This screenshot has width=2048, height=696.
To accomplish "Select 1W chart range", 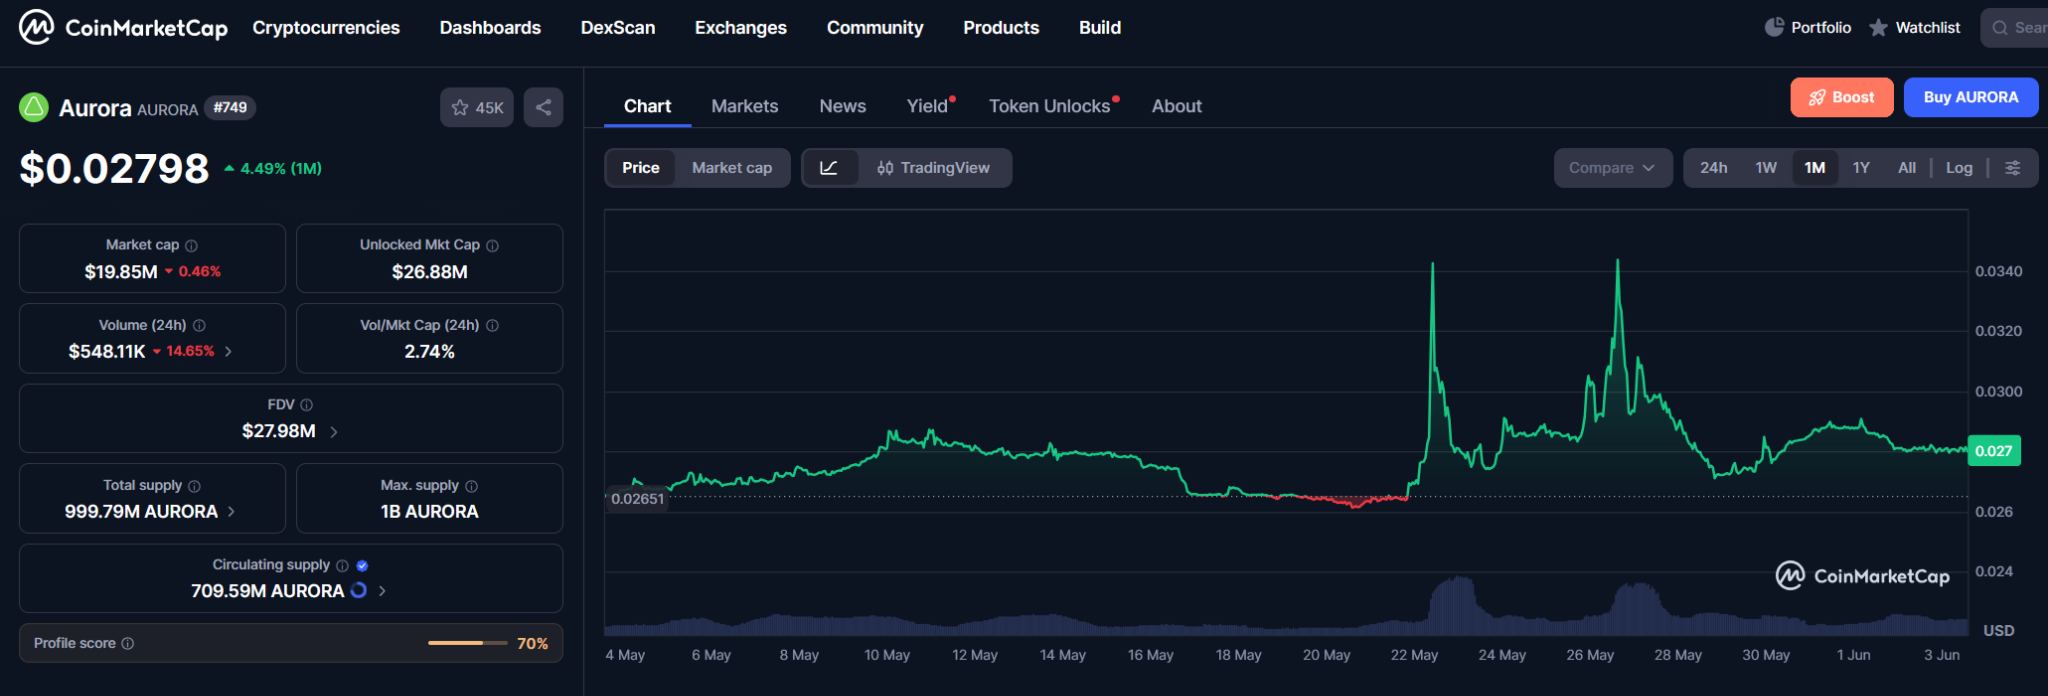I will point(1766,168).
